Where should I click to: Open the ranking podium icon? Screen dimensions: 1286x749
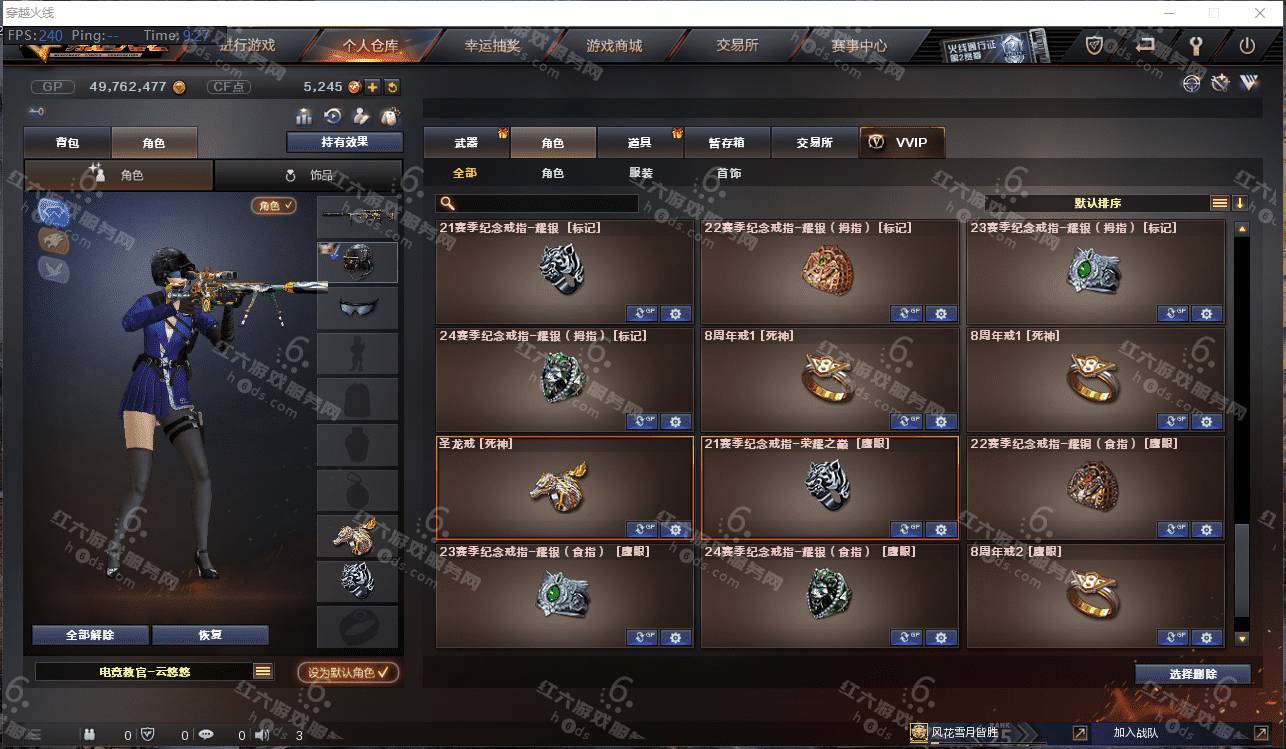point(304,116)
